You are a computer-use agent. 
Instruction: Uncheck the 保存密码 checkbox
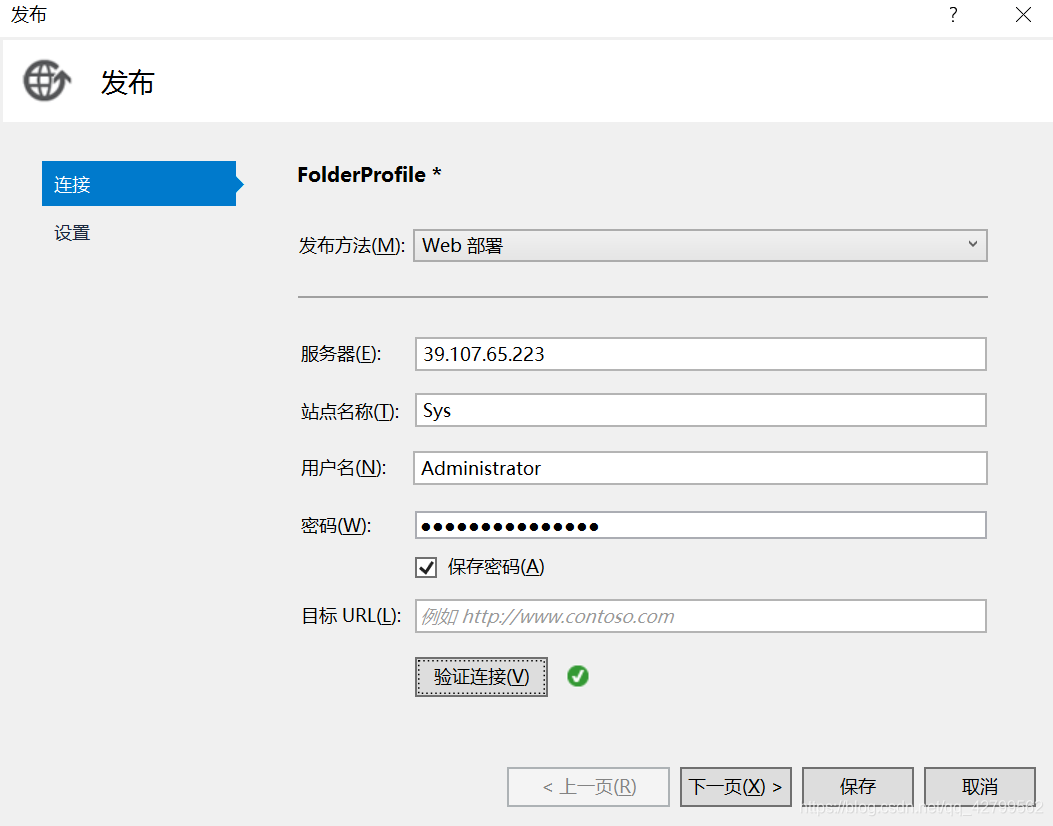coord(426,567)
